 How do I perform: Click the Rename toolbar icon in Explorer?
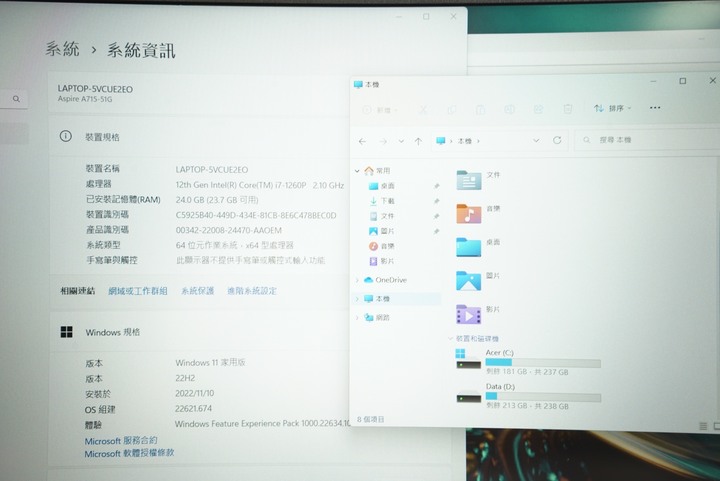[509, 109]
